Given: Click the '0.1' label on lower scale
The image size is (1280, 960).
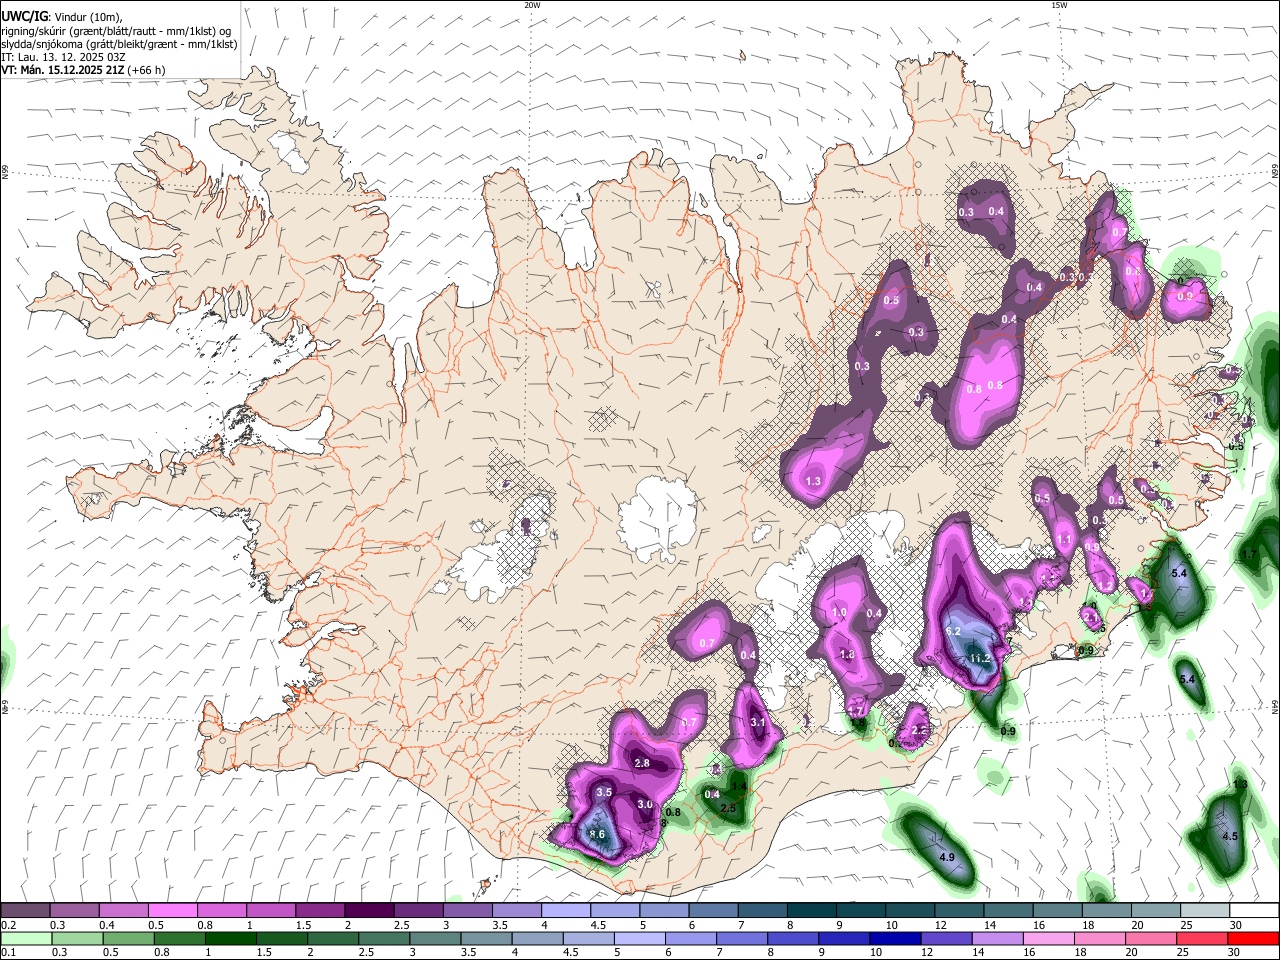Looking at the screenshot, I should click(x=10, y=952).
